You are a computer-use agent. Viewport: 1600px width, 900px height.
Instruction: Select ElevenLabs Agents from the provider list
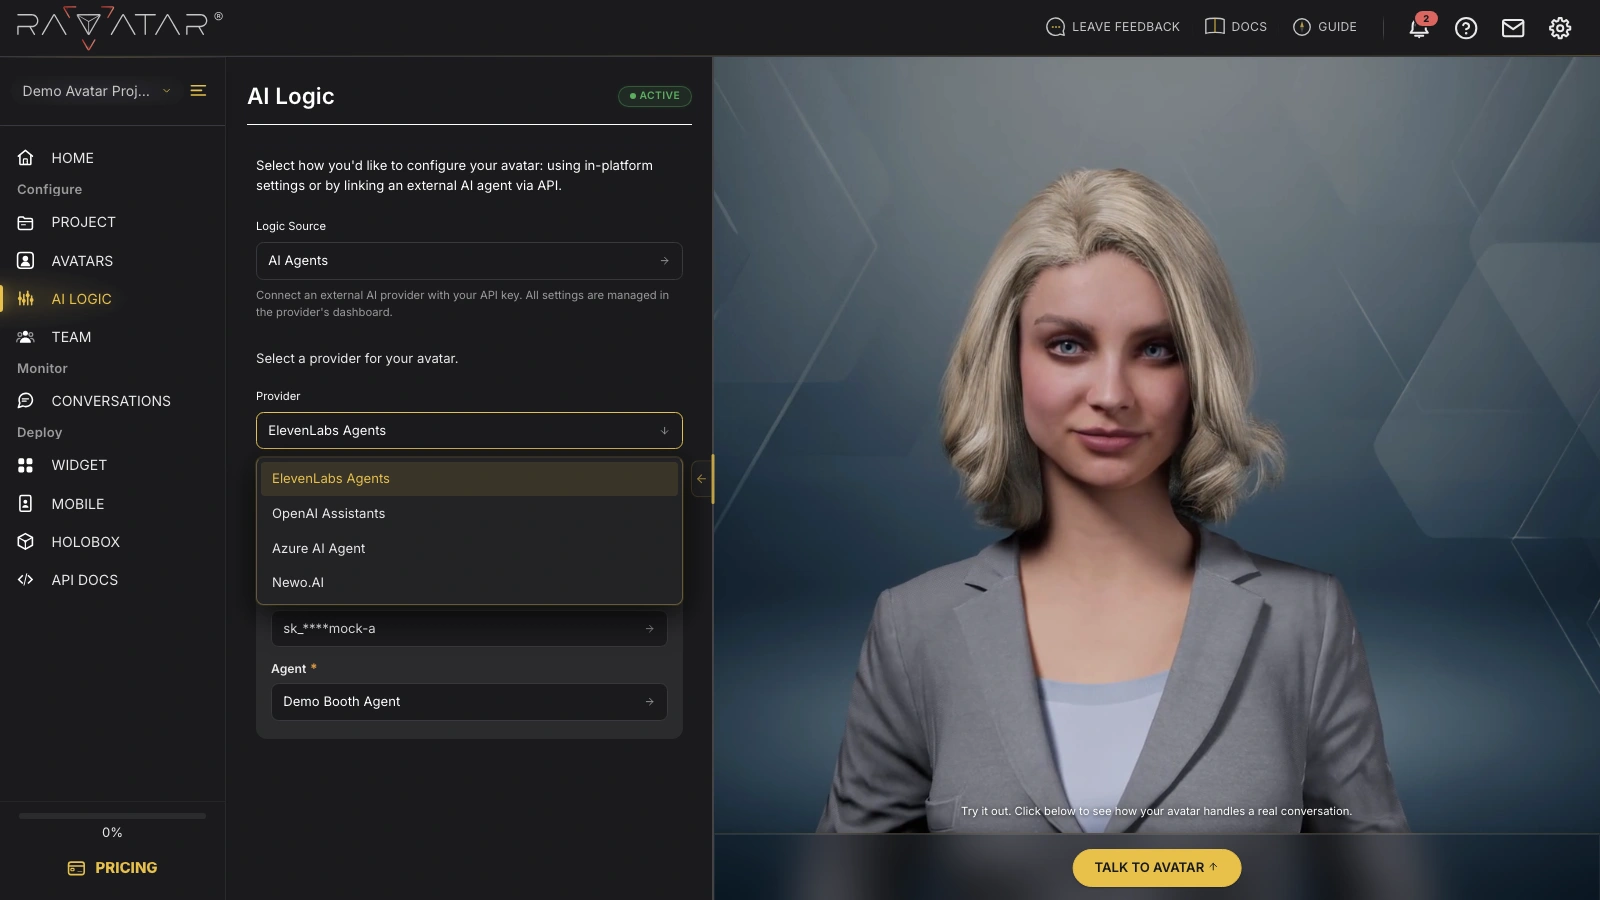click(469, 479)
